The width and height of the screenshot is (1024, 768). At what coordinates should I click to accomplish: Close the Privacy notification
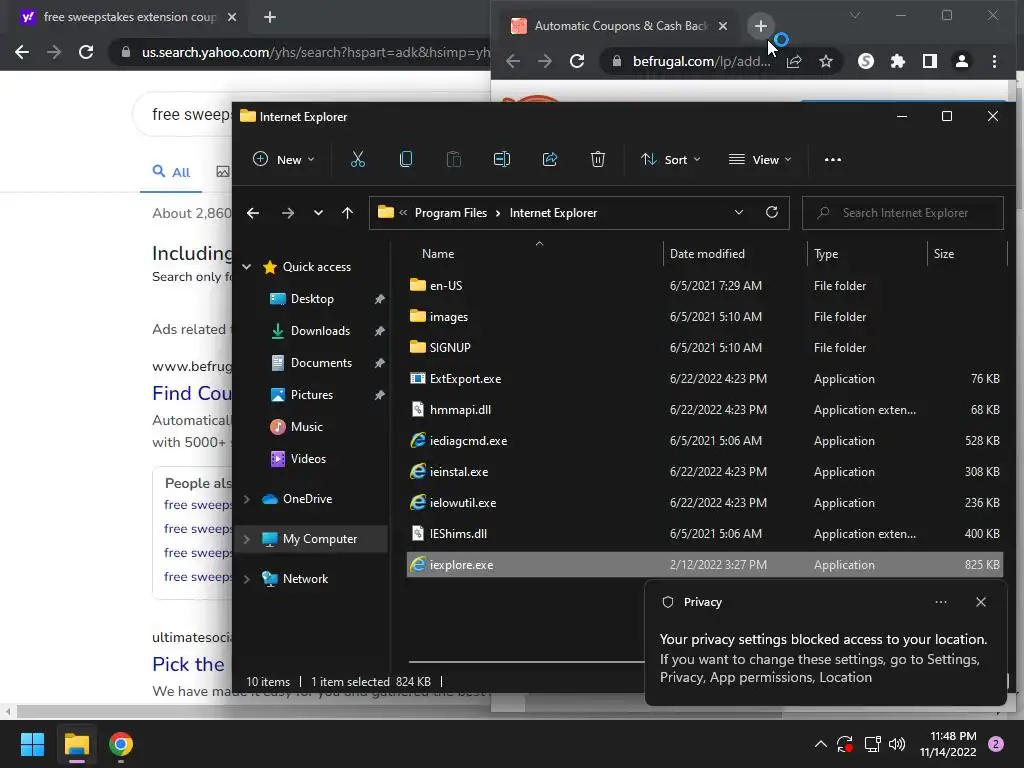click(981, 602)
